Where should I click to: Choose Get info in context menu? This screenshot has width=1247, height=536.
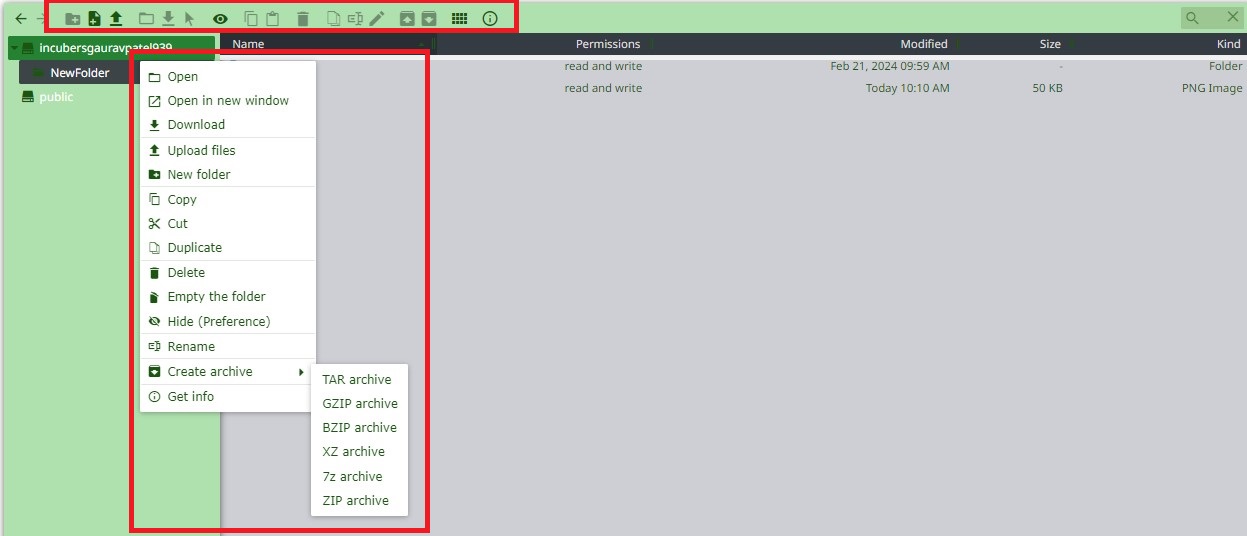228,396
